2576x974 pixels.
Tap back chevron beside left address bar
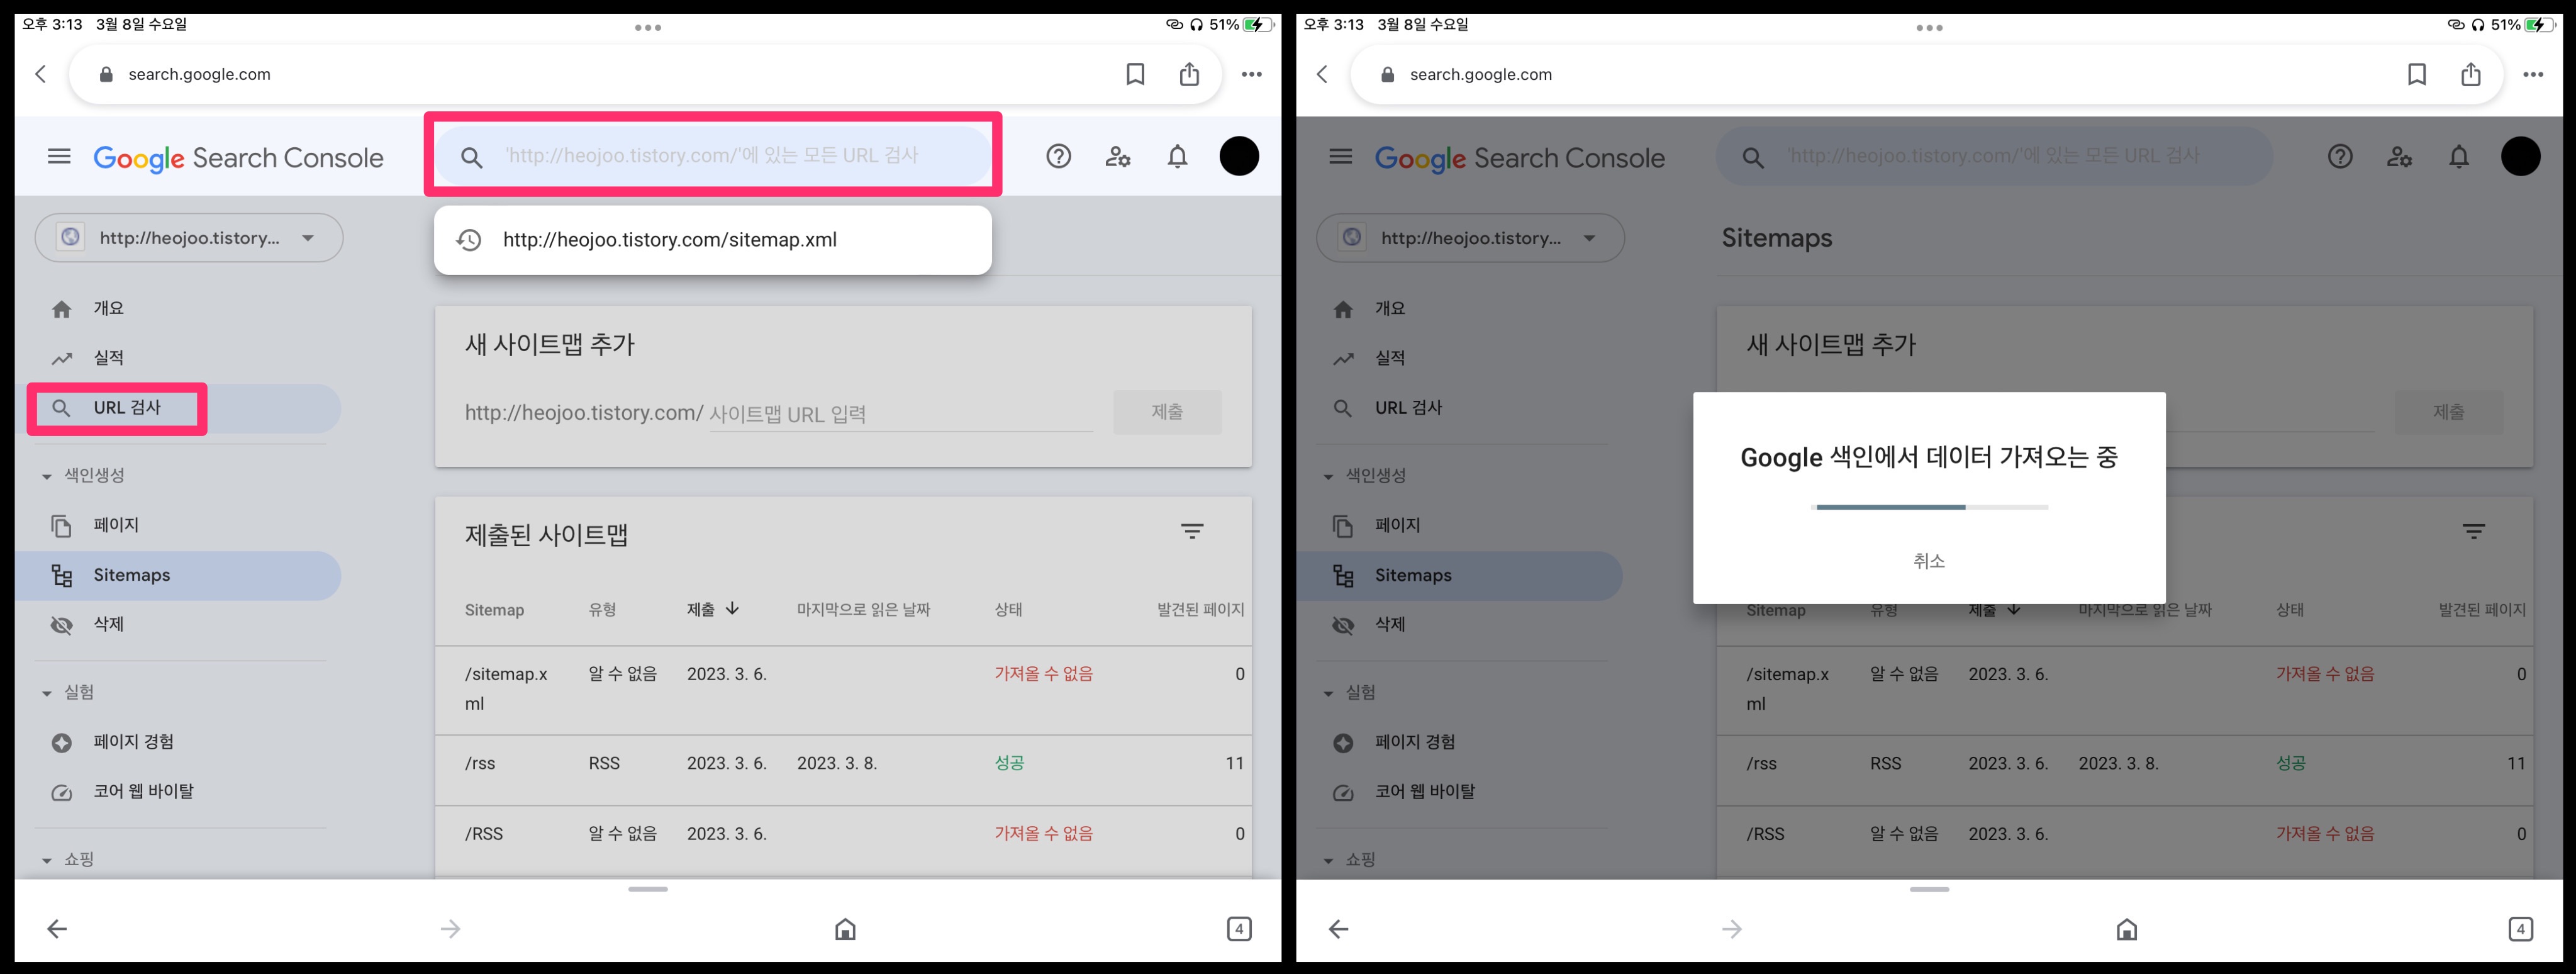click(41, 74)
